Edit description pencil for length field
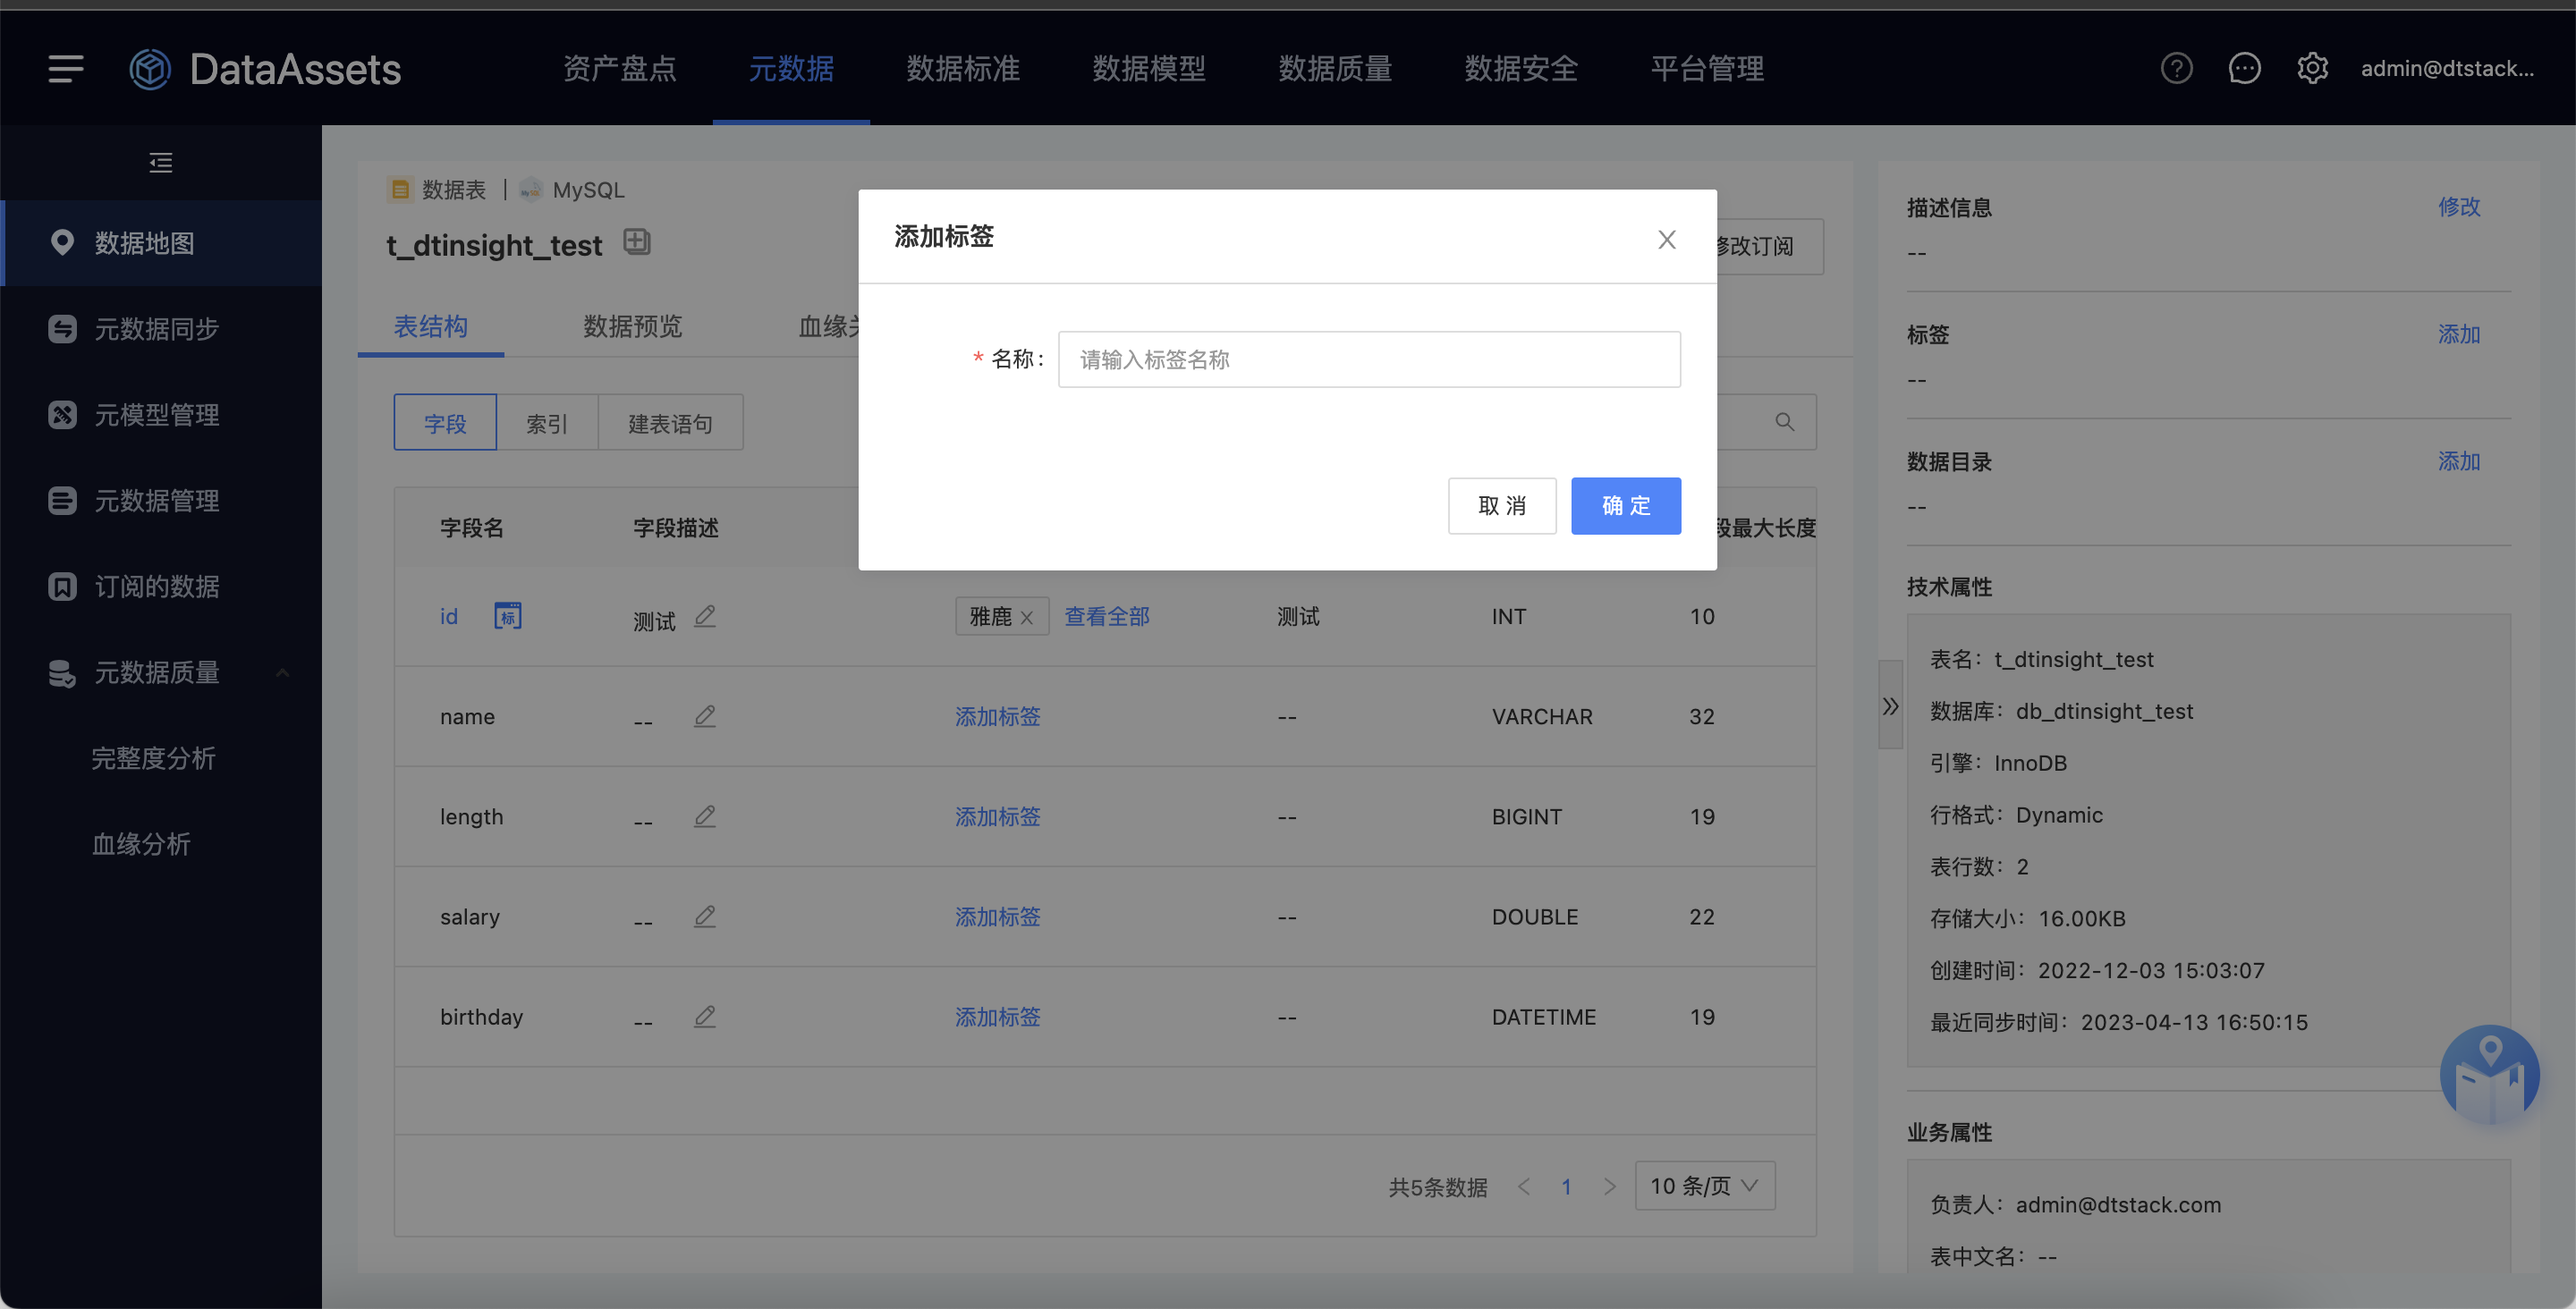This screenshot has width=2576, height=1309. pos(705,816)
